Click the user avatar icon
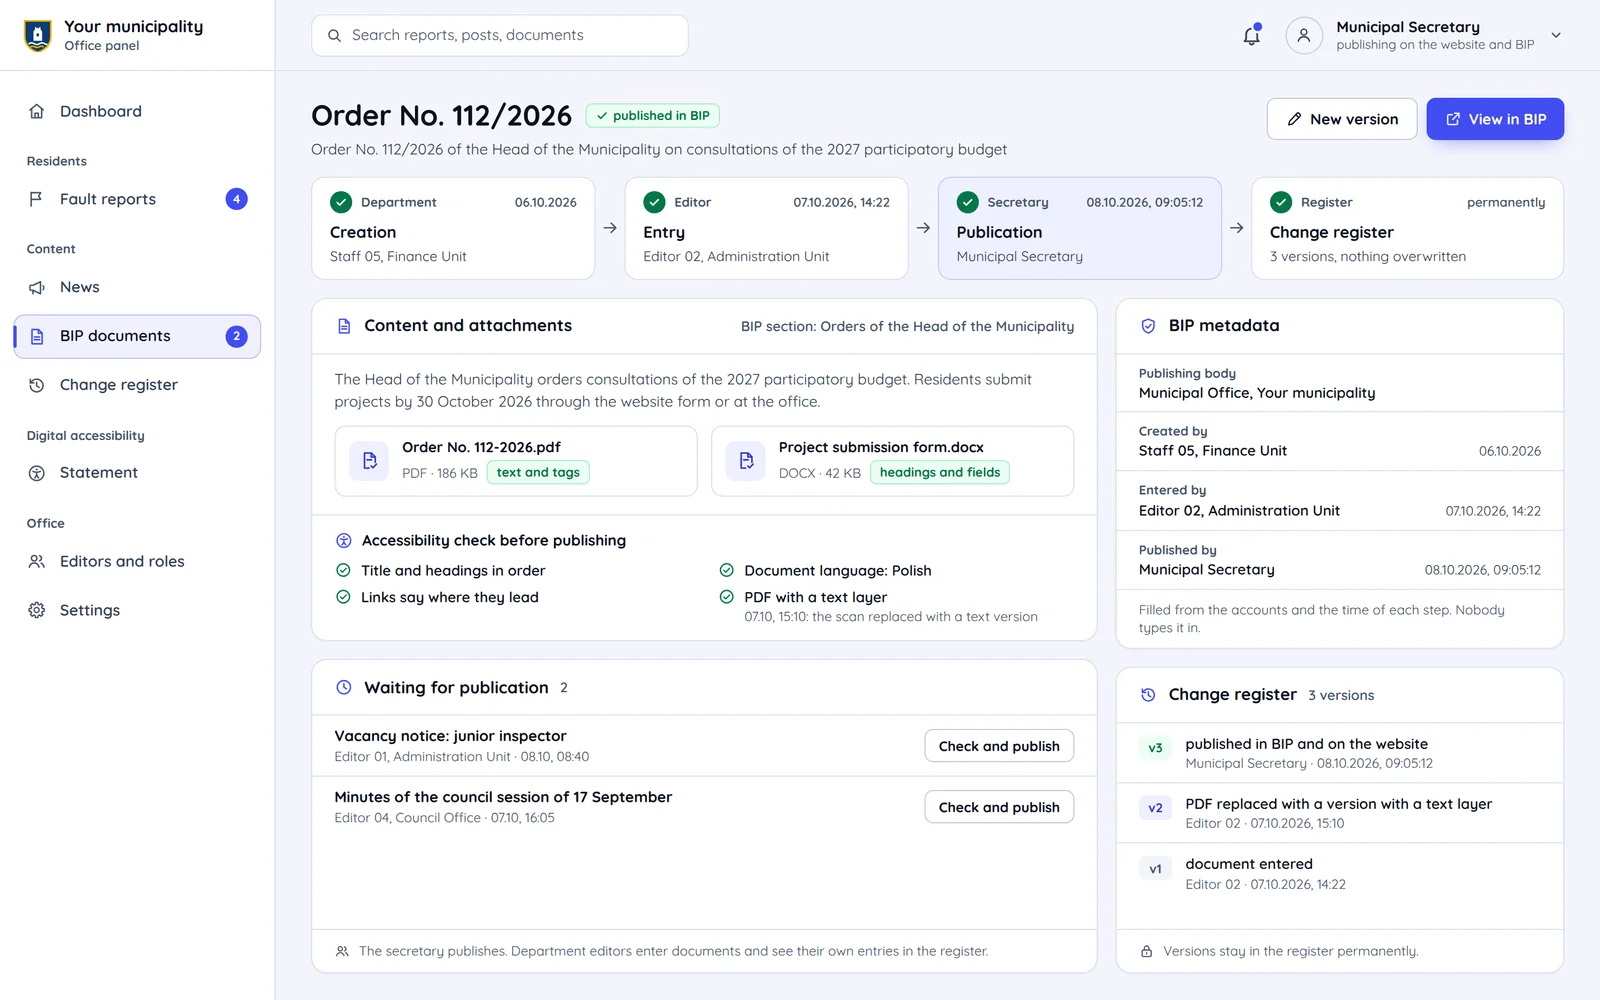This screenshot has height=1000, width=1600. click(1304, 35)
